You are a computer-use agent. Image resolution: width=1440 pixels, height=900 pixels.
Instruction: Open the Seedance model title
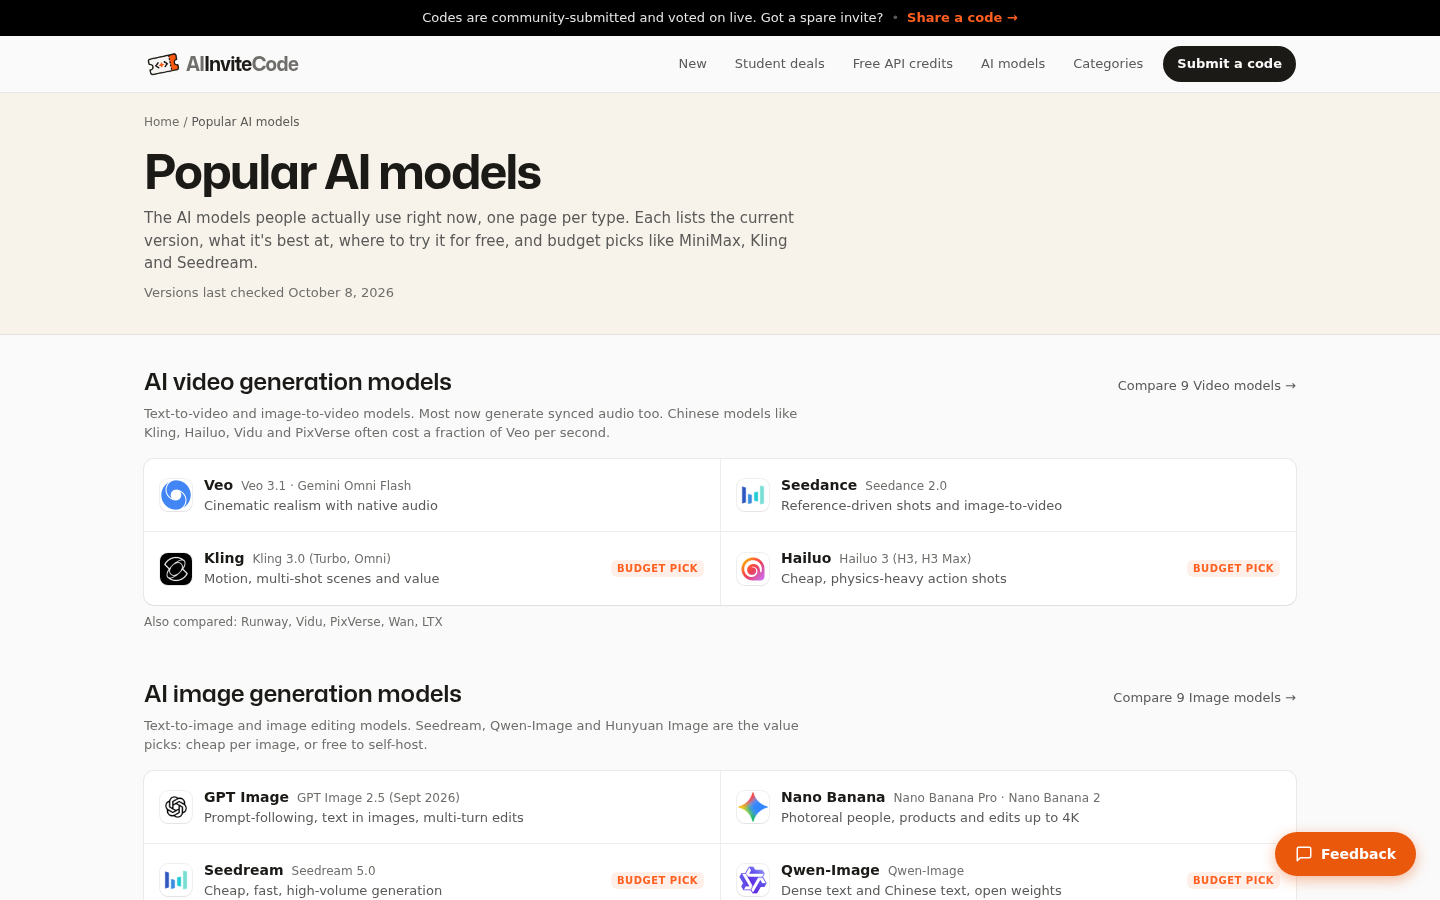tap(818, 485)
